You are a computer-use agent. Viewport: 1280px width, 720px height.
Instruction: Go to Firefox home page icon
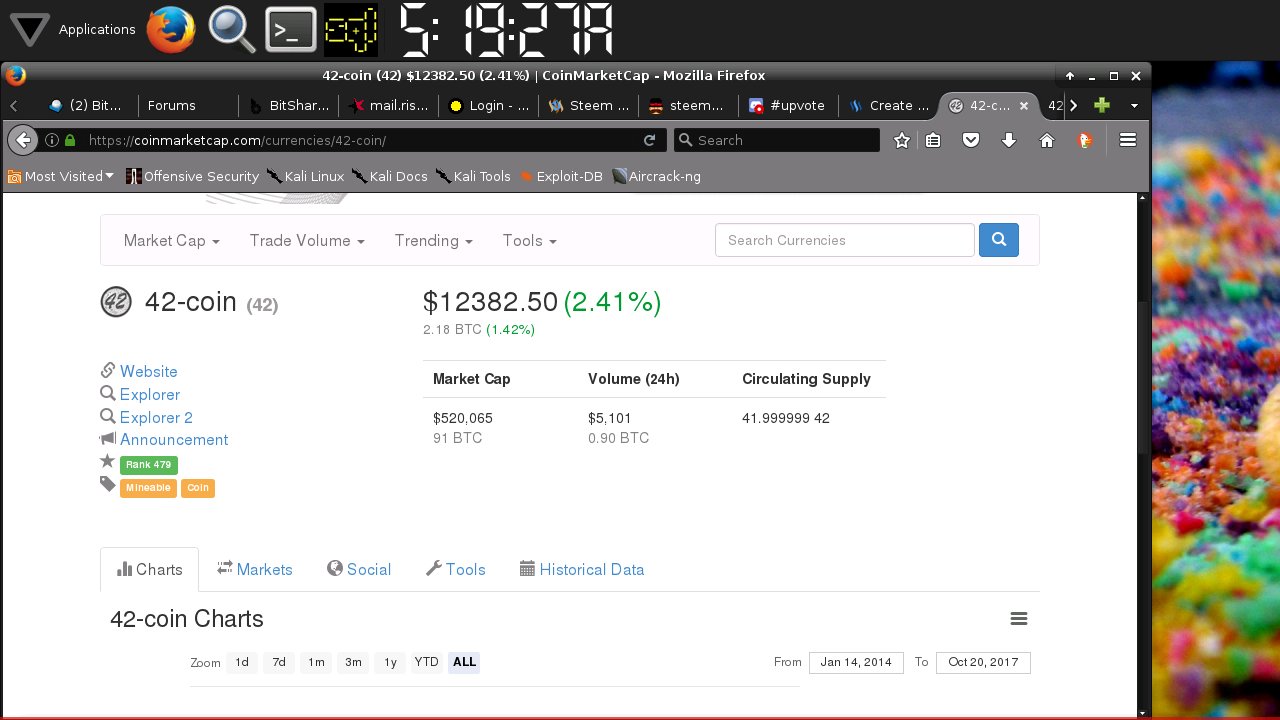pyautogui.click(x=1047, y=140)
